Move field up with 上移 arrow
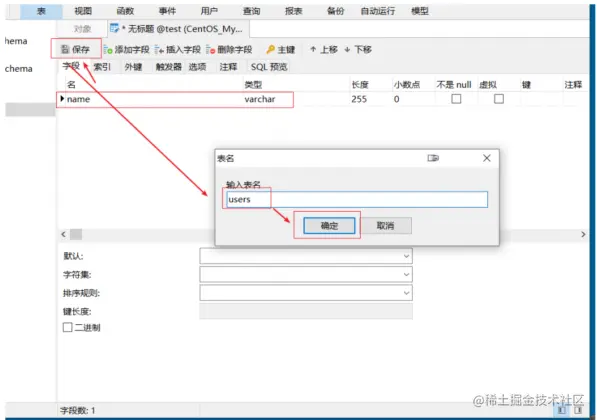The height and width of the screenshot is (420, 597). 313,49
